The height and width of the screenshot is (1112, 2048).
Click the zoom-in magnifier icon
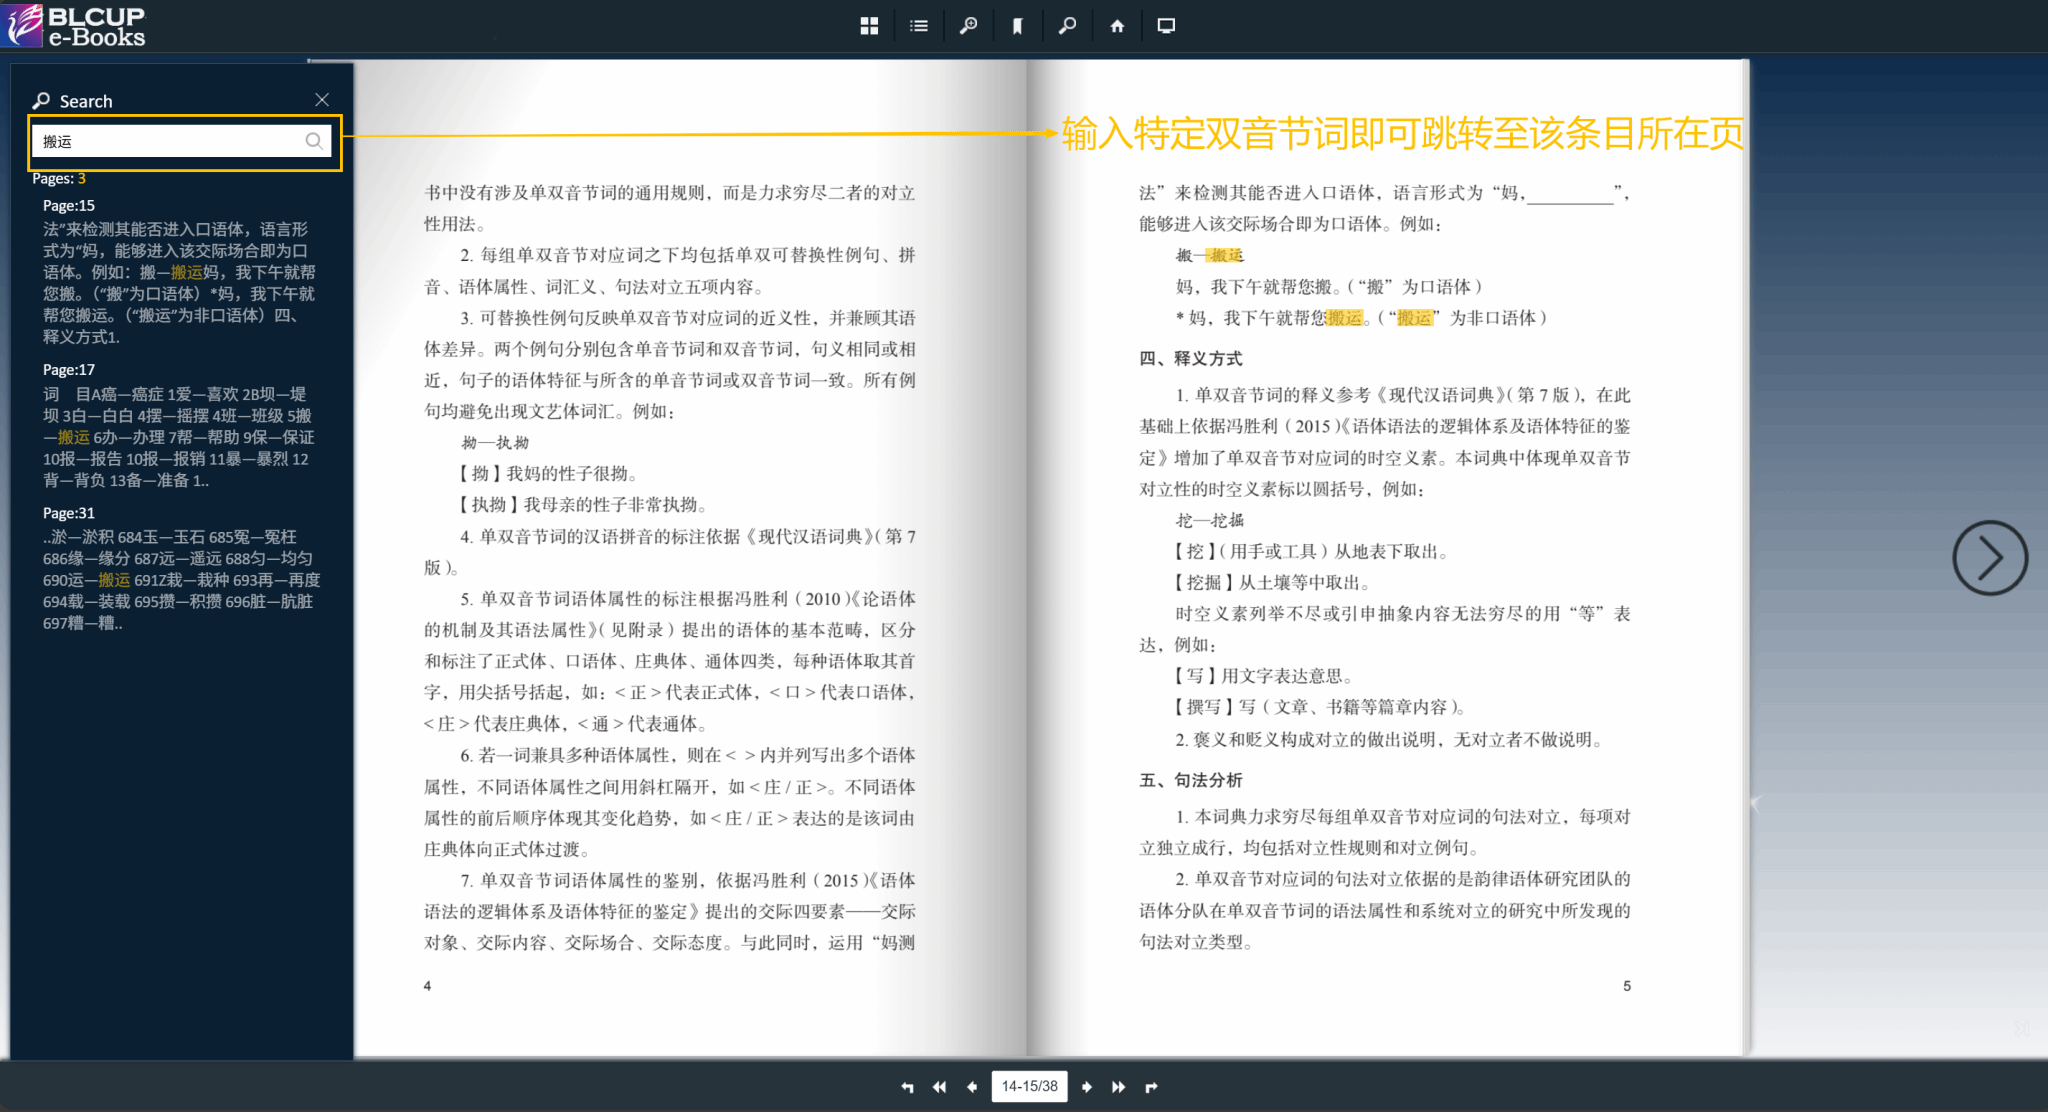click(968, 26)
